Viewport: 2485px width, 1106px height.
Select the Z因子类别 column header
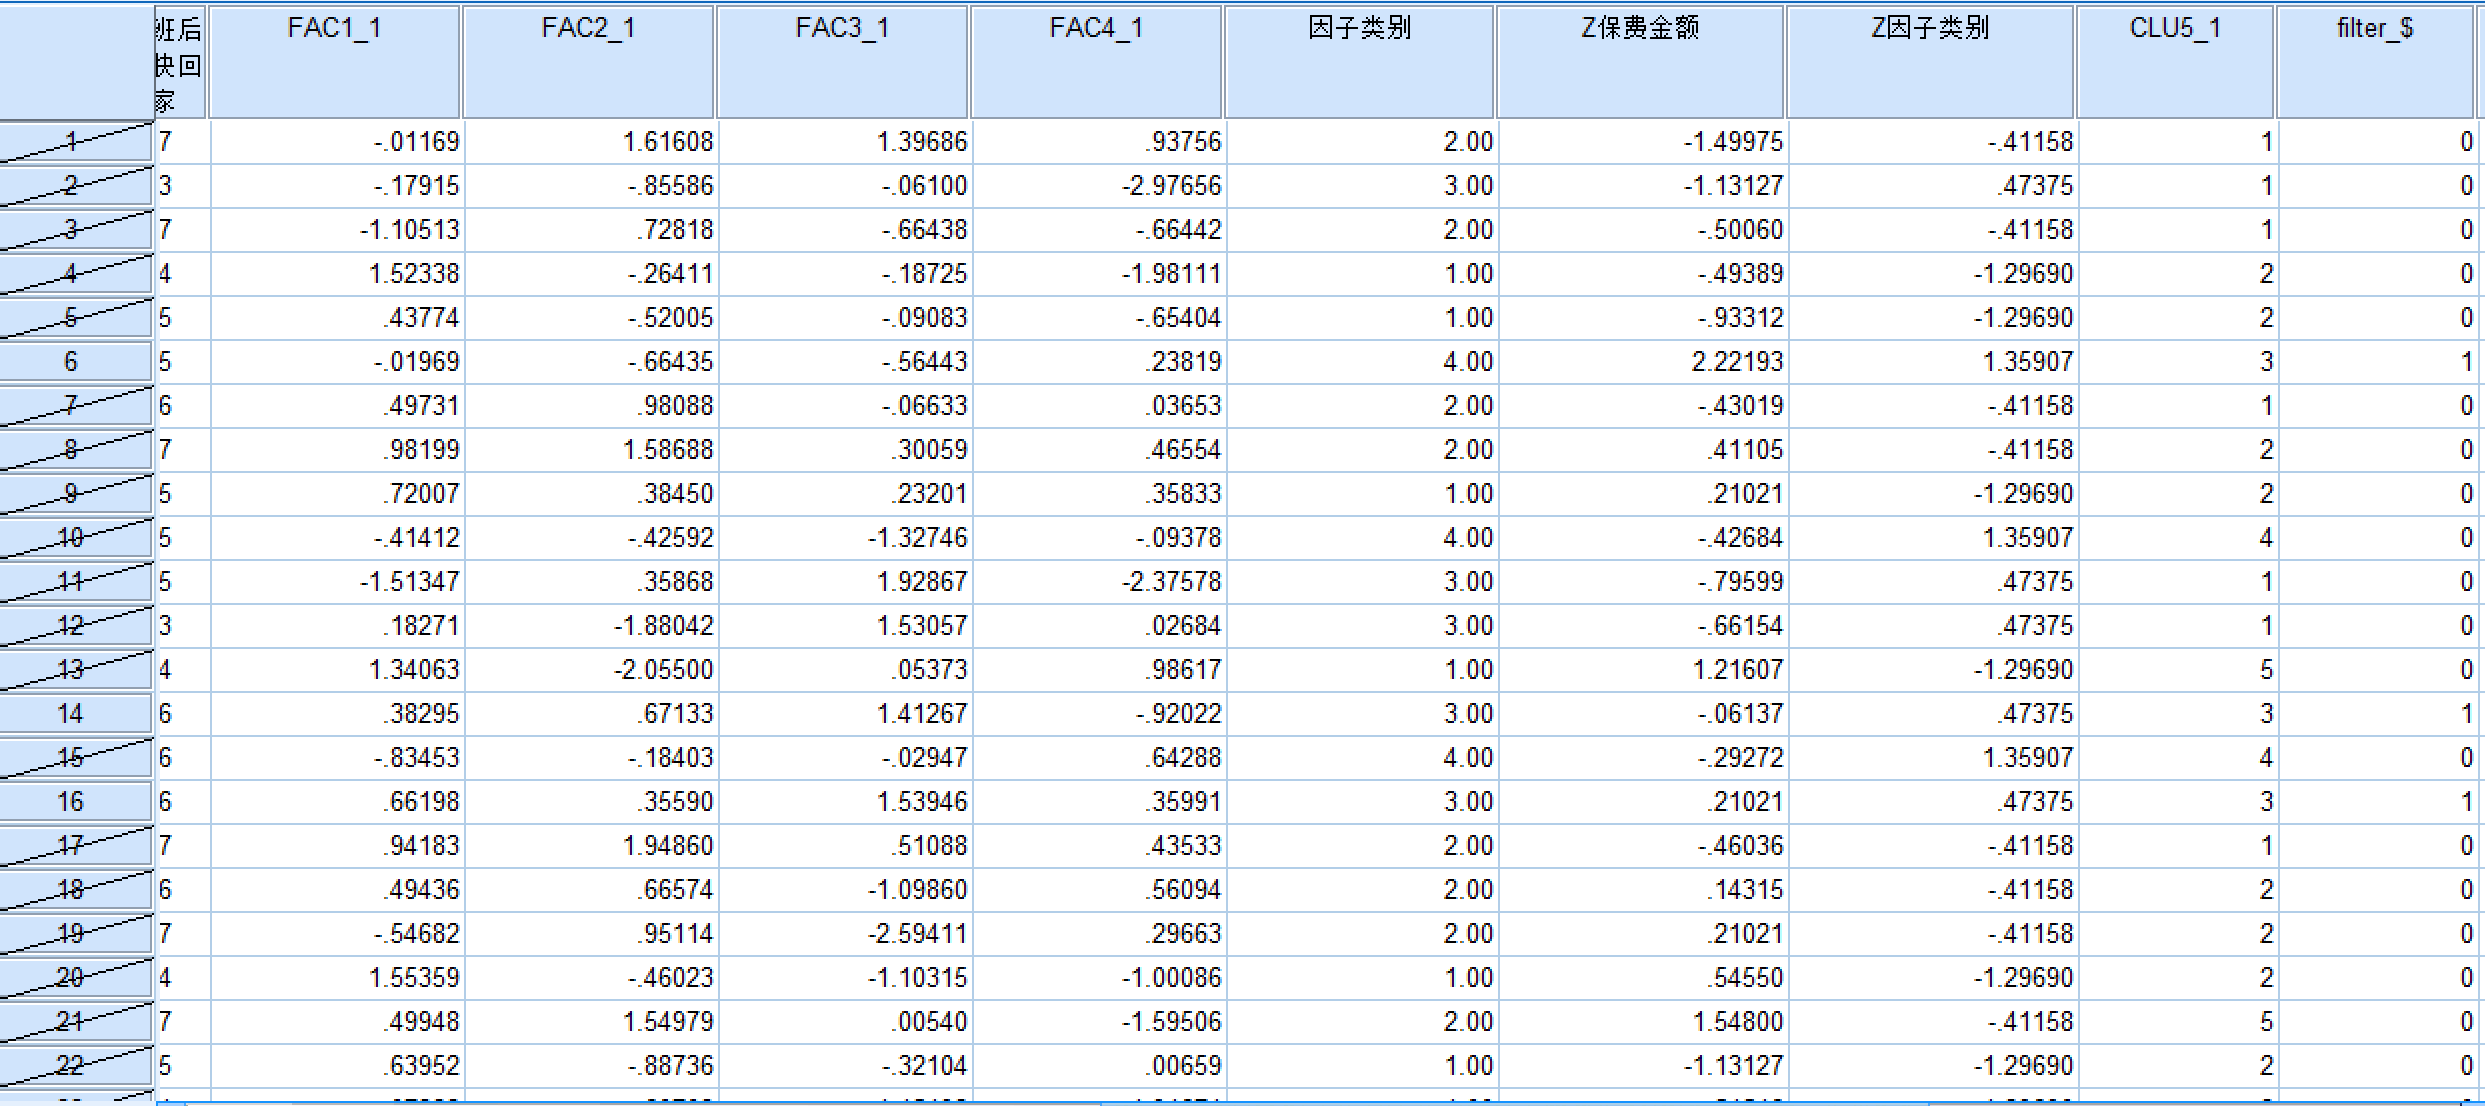[1931, 62]
